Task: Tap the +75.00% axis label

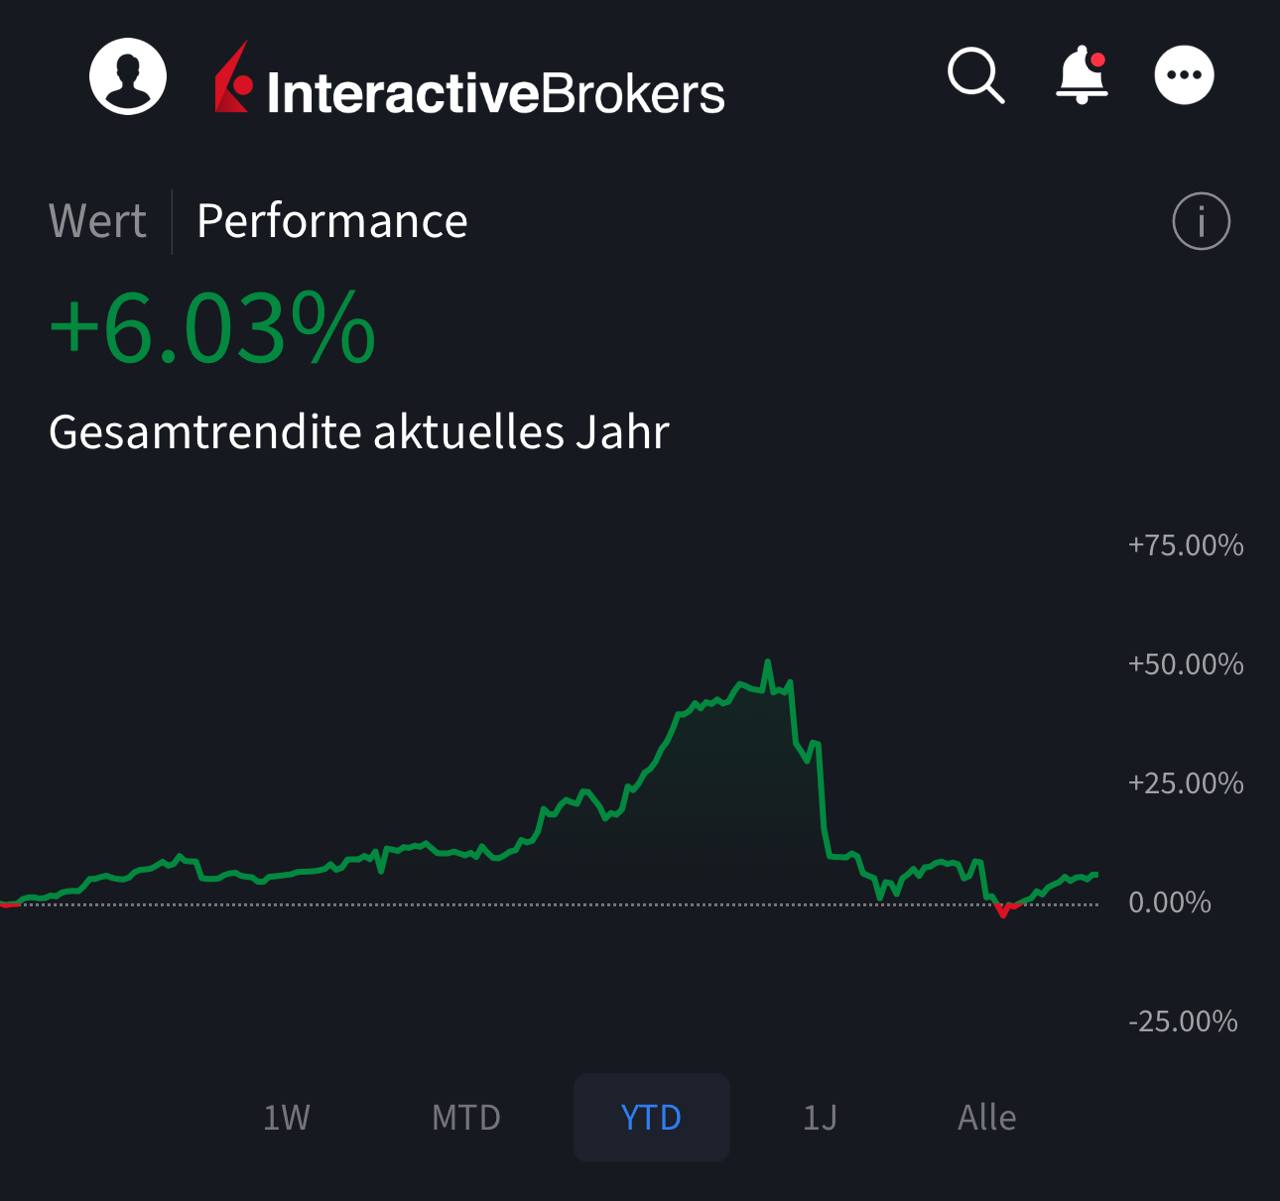Action: 1185,545
